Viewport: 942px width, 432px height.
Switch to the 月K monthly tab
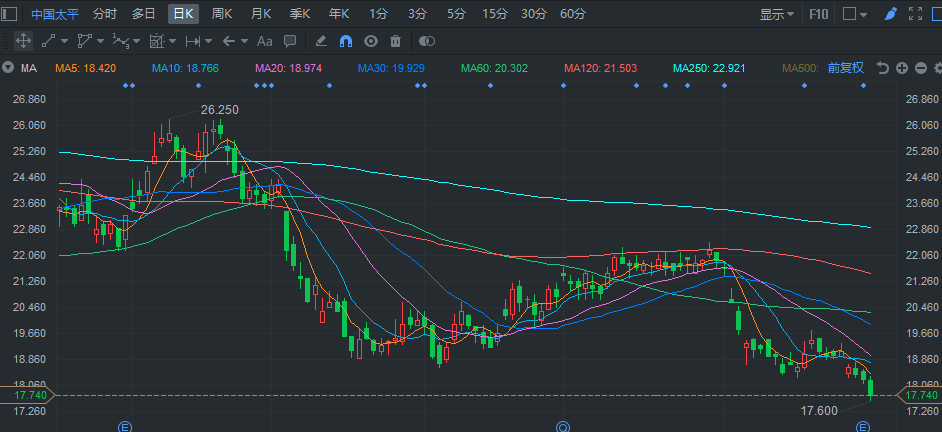click(x=261, y=13)
